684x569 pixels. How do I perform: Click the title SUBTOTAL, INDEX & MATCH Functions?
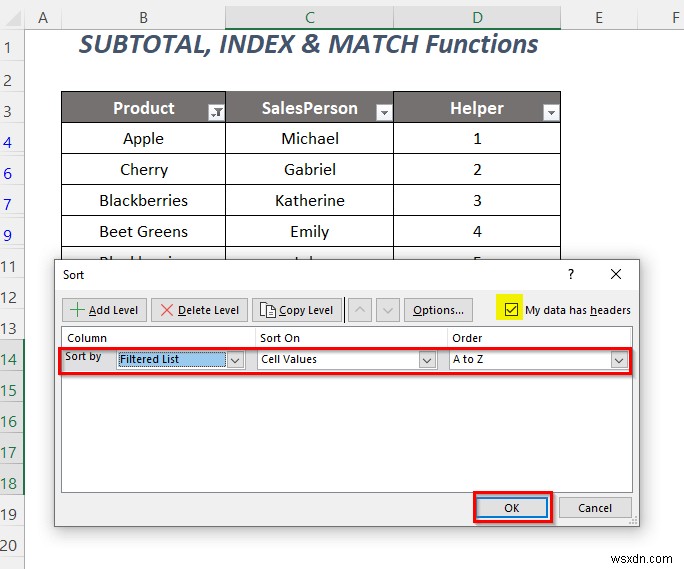click(x=308, y=45)
